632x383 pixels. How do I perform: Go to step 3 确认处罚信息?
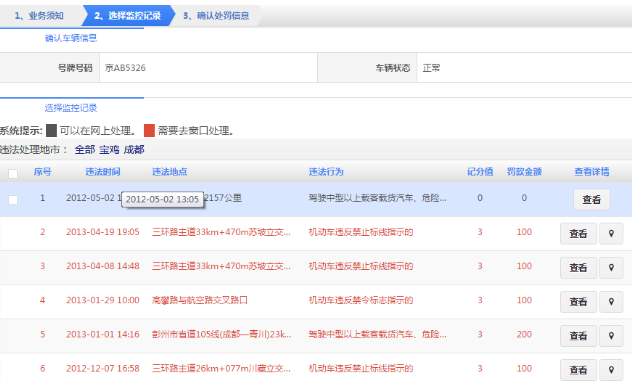(x=216, y=16)
